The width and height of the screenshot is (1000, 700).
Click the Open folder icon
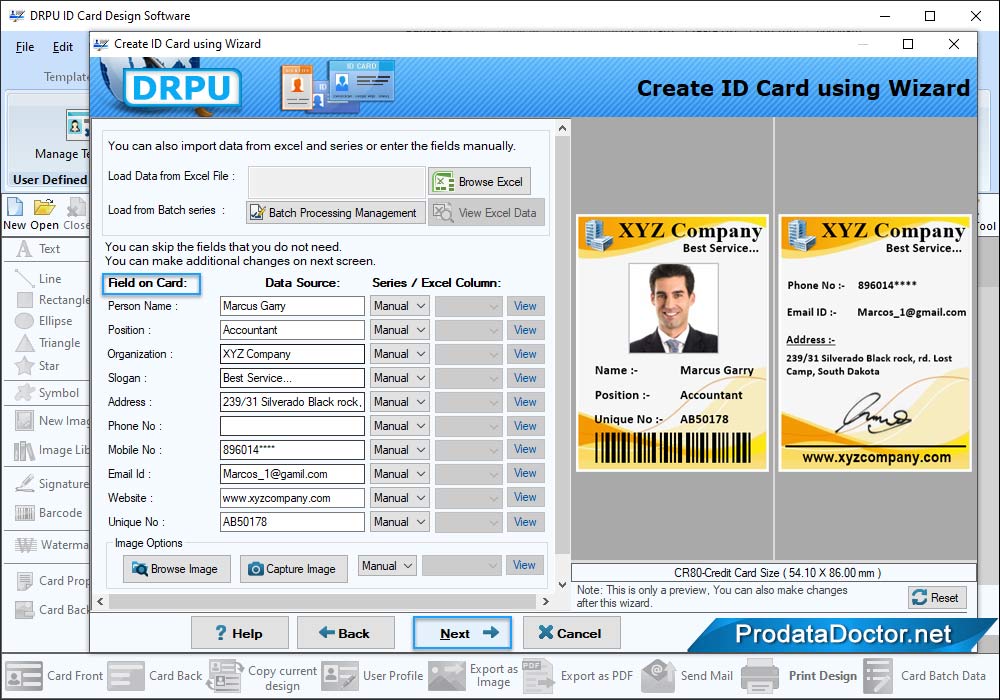coord(44,207)
